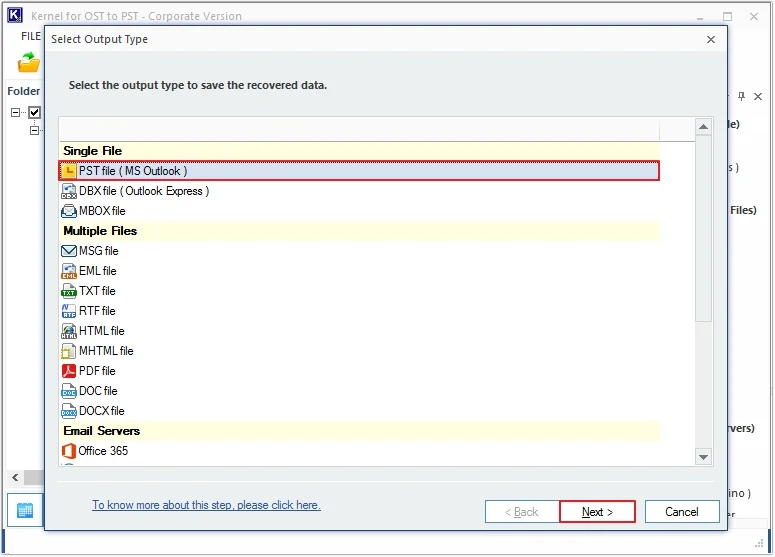Select the PST file icon
This screenshot has height=557, width=775.
click(69, 171)
